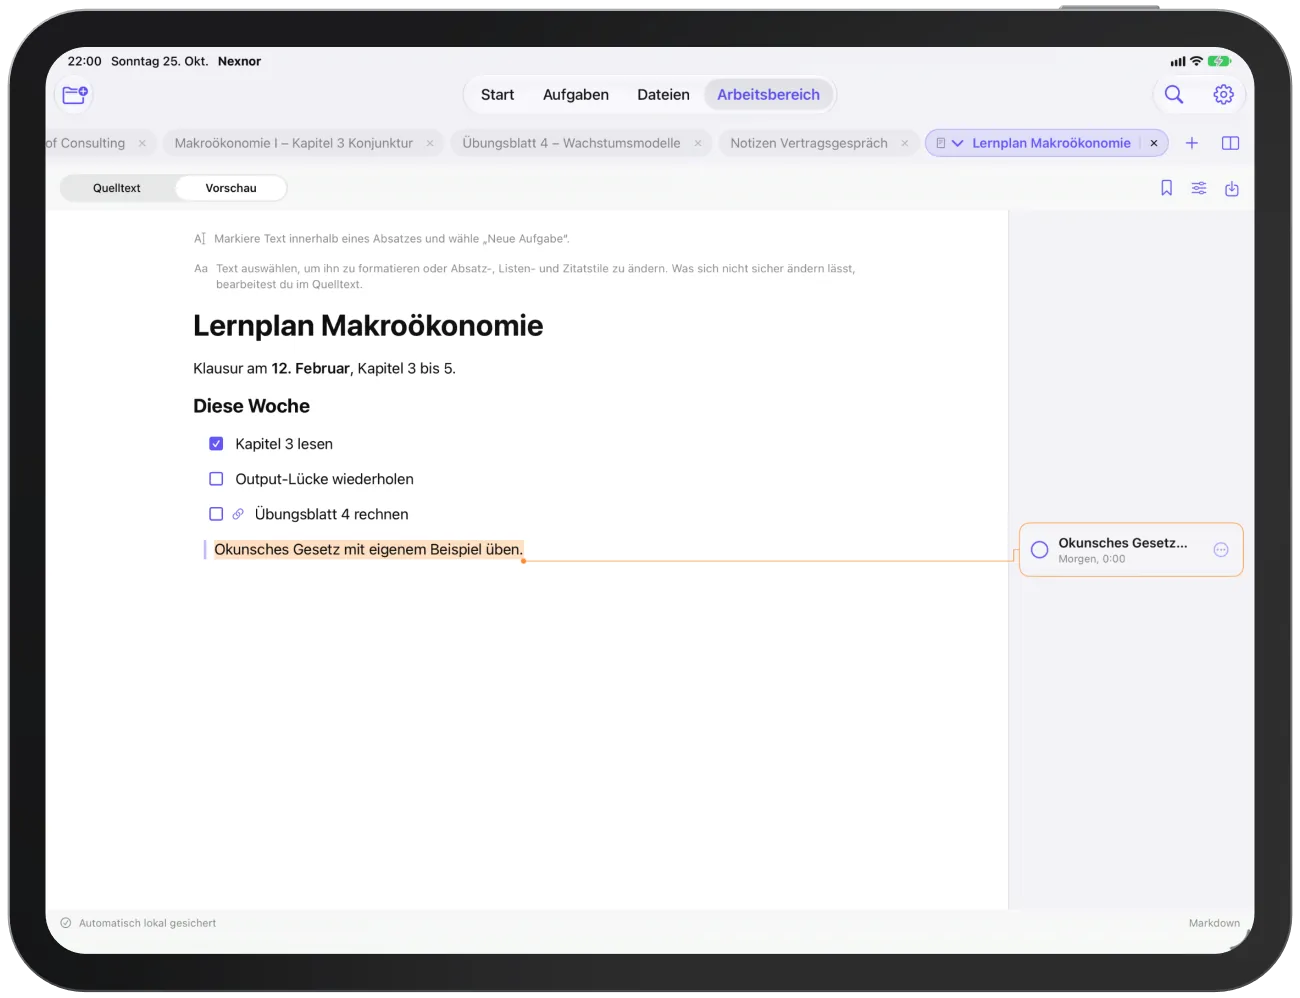Open the new folder icon

(x=75, y=95)
